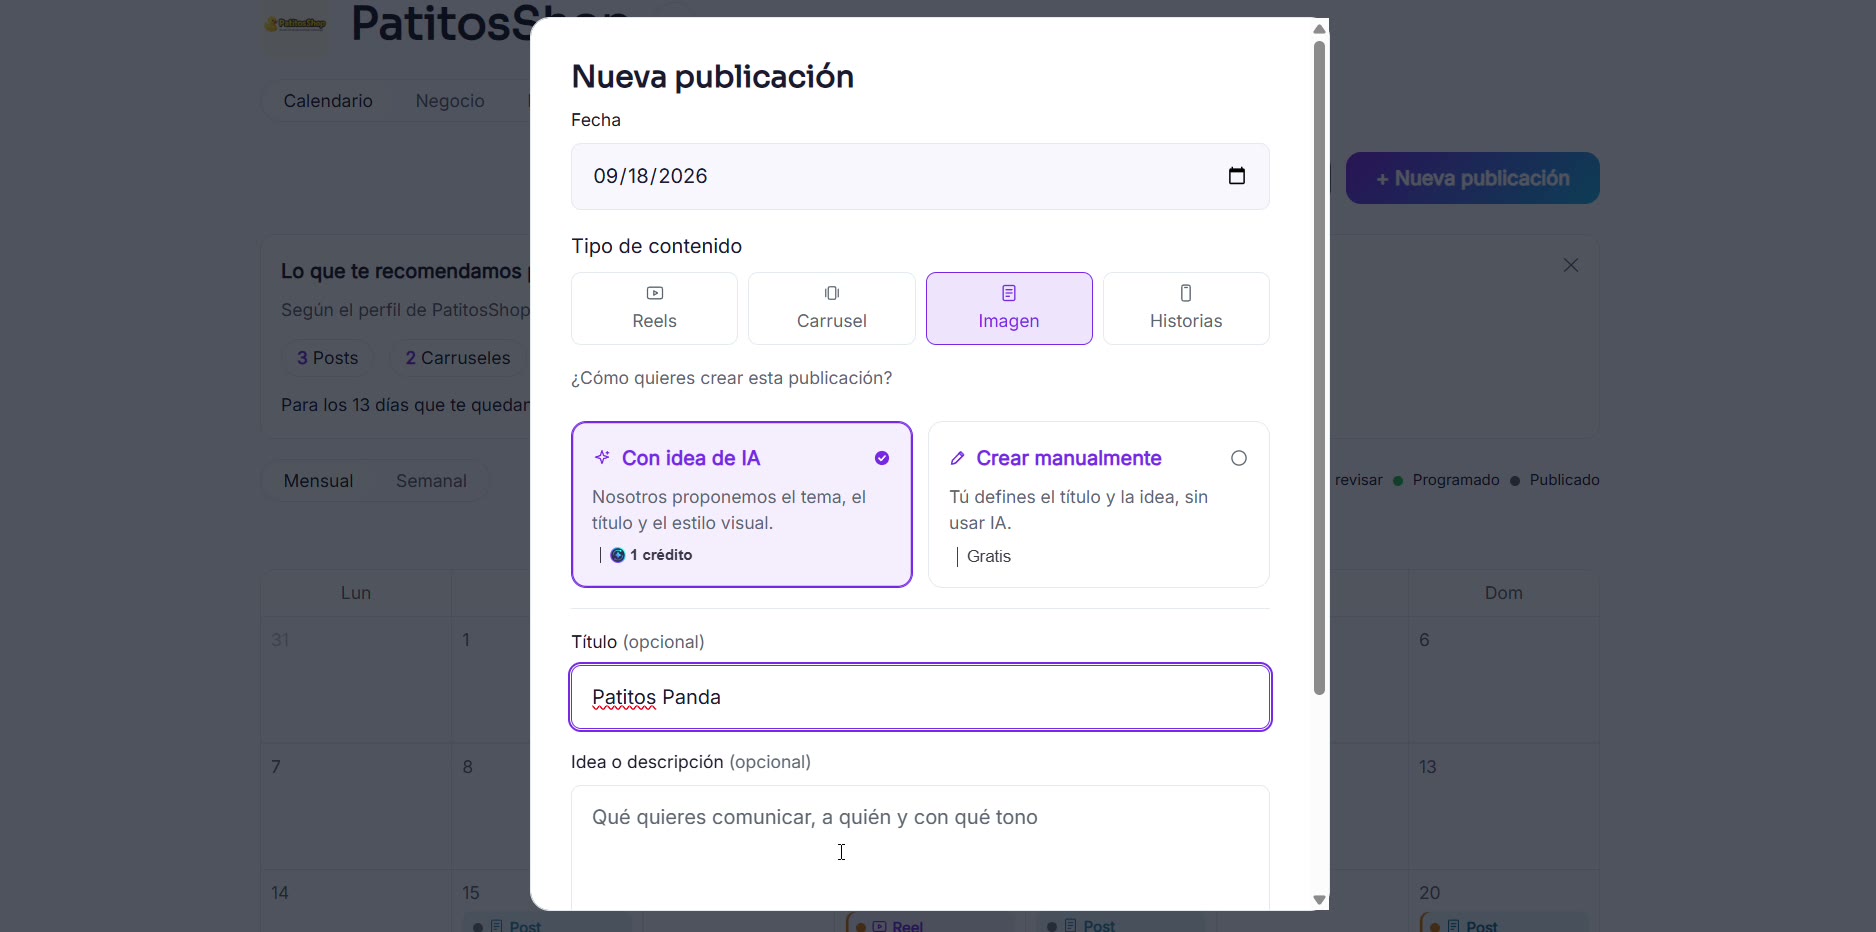
Task: Select Carrusel content type
Action: point(831,308)
